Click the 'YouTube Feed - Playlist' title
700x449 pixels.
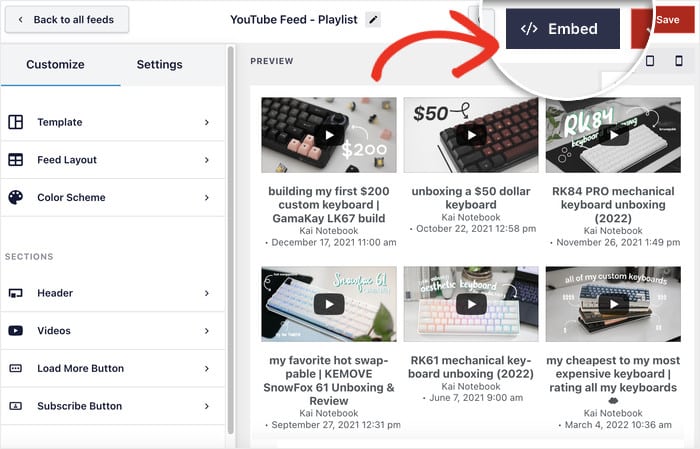294,20
